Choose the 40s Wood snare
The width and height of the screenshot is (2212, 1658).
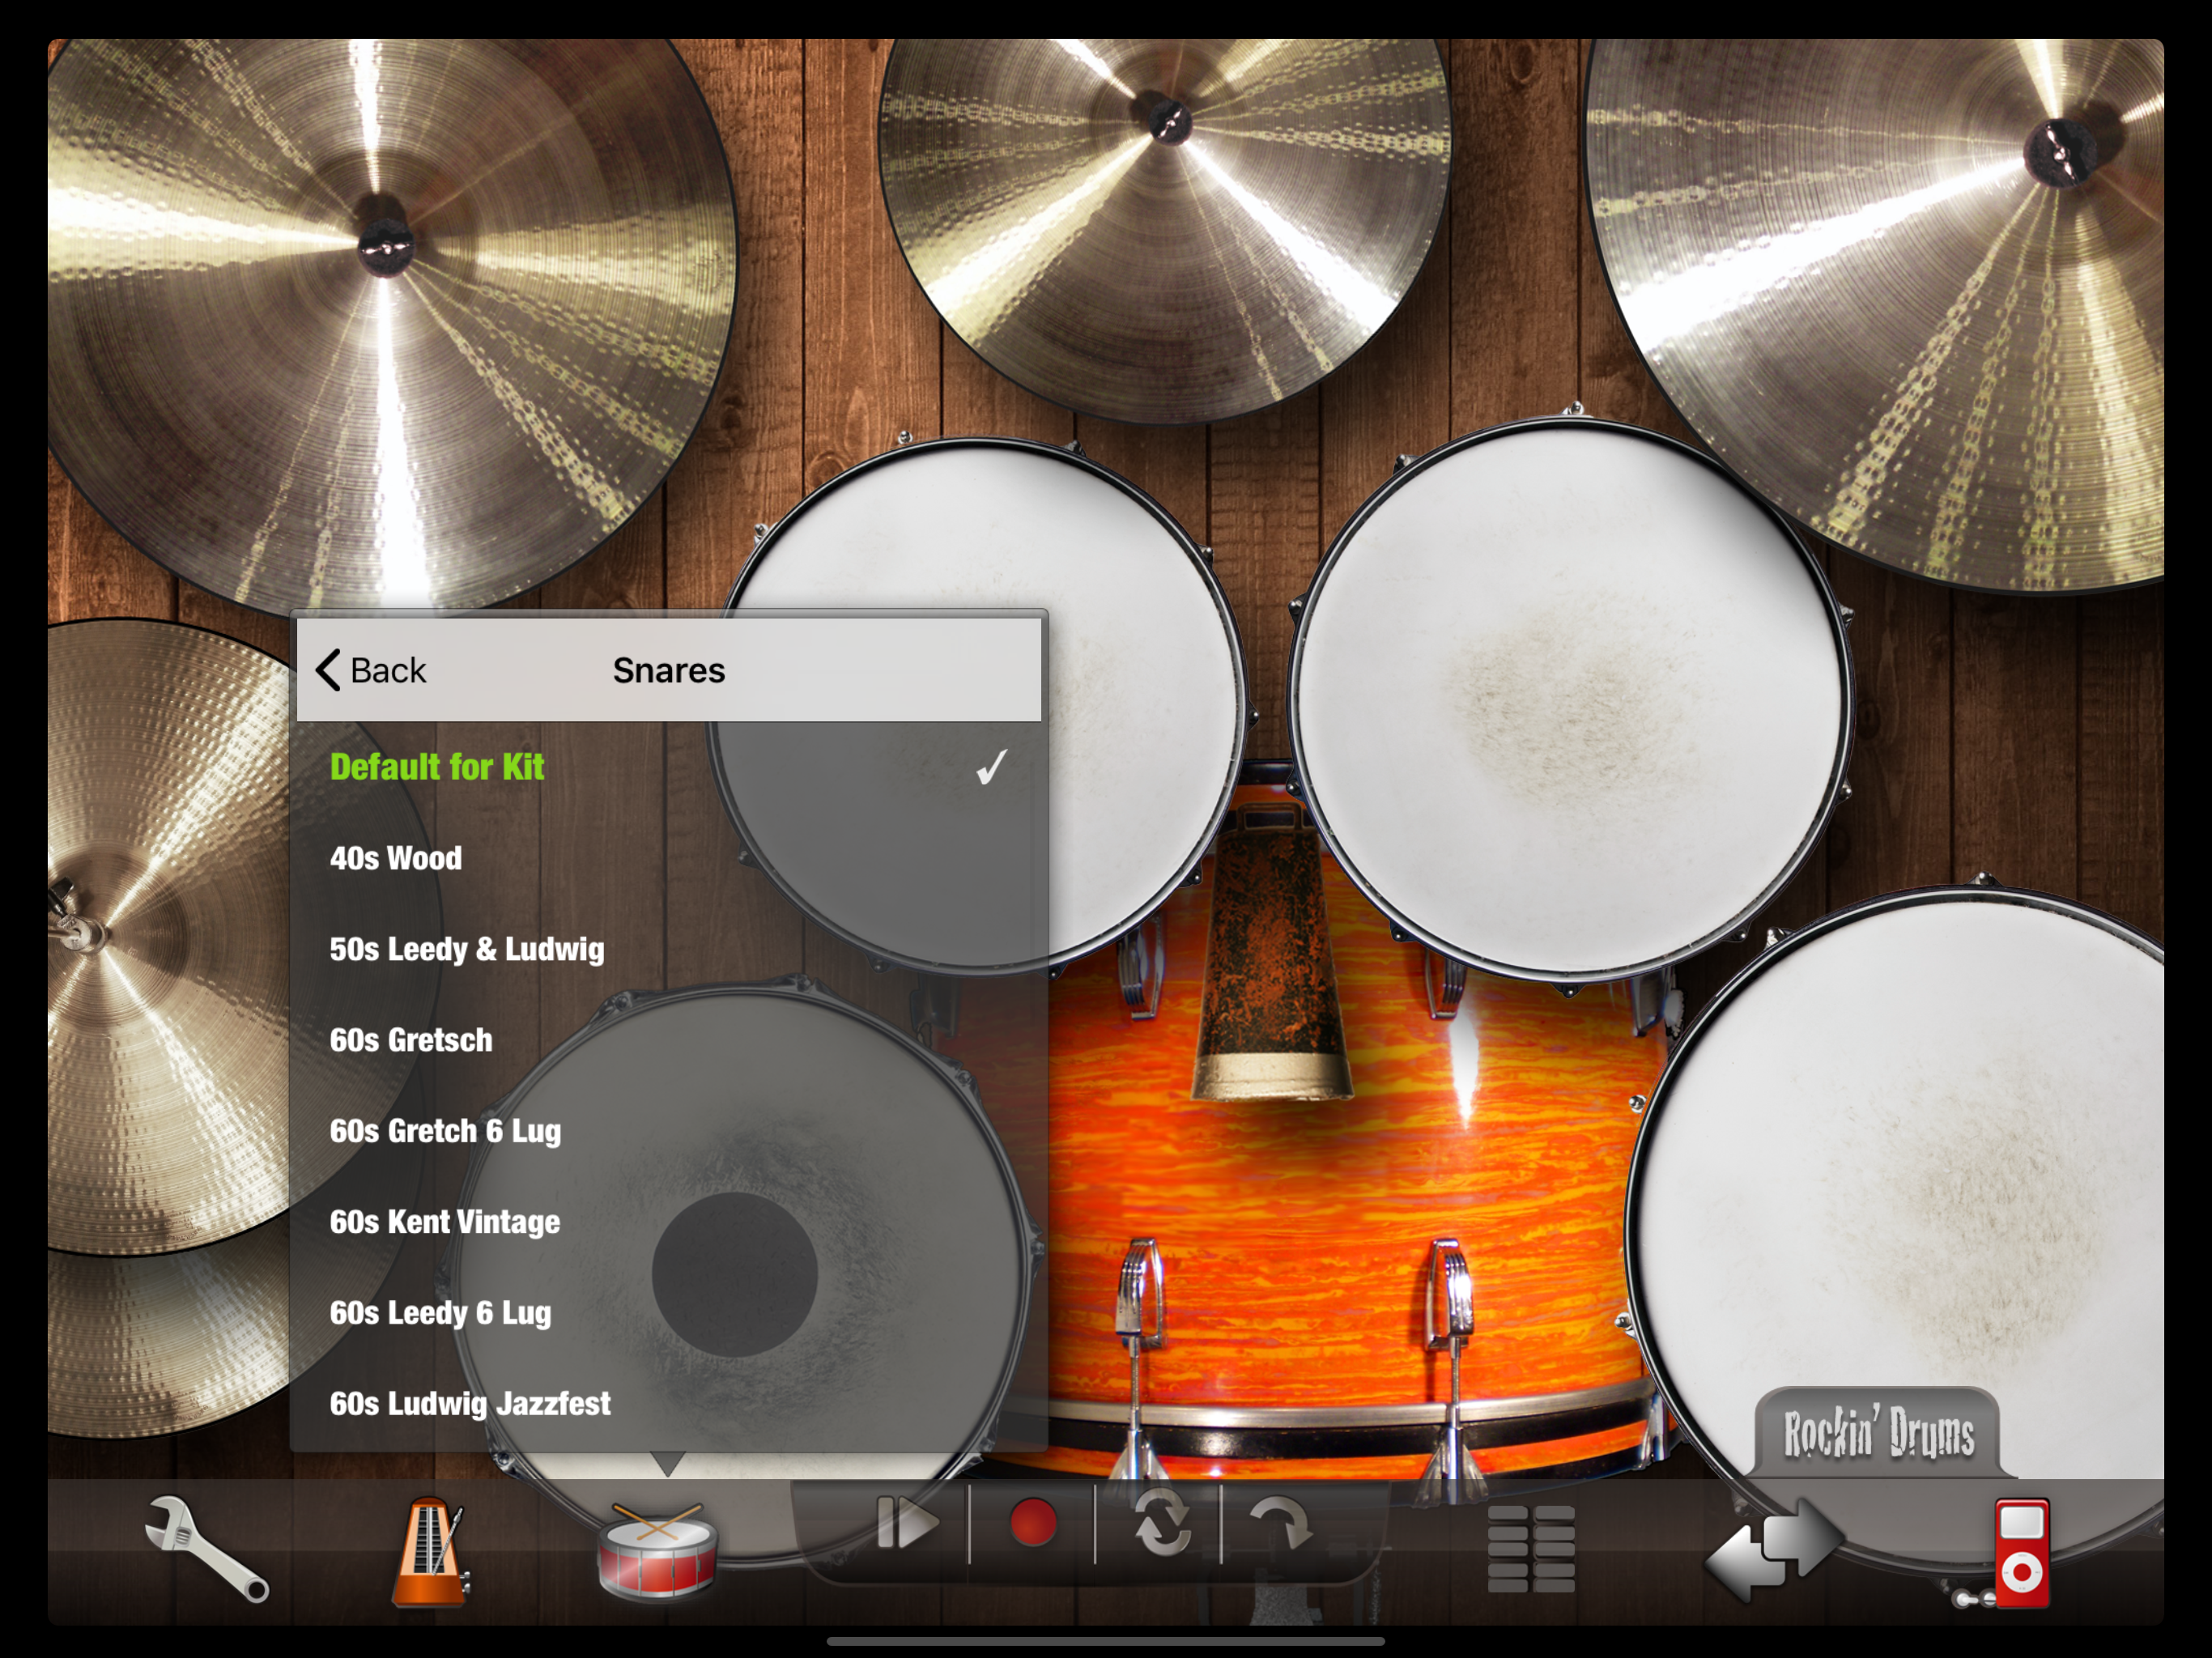pos(396,858)
